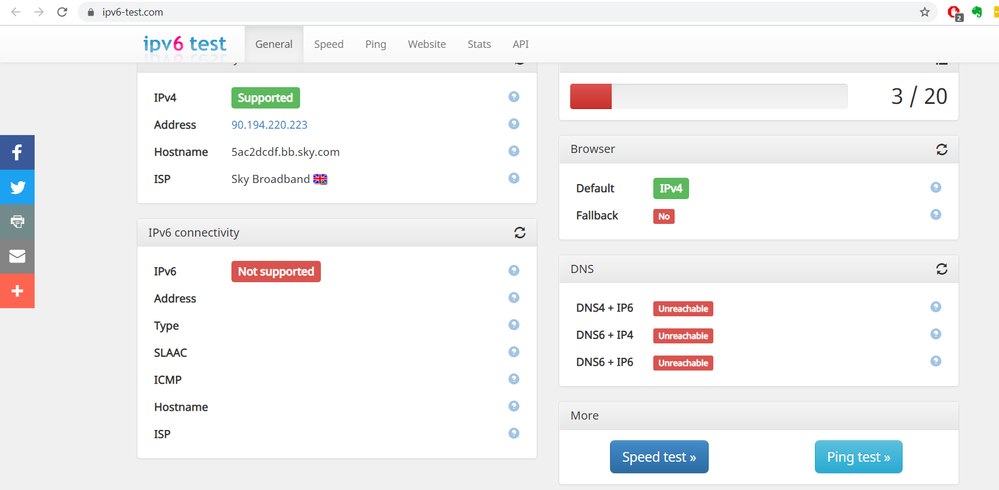Click the email share envelope icon
This screenshot has width=999, height=490.
17,256
